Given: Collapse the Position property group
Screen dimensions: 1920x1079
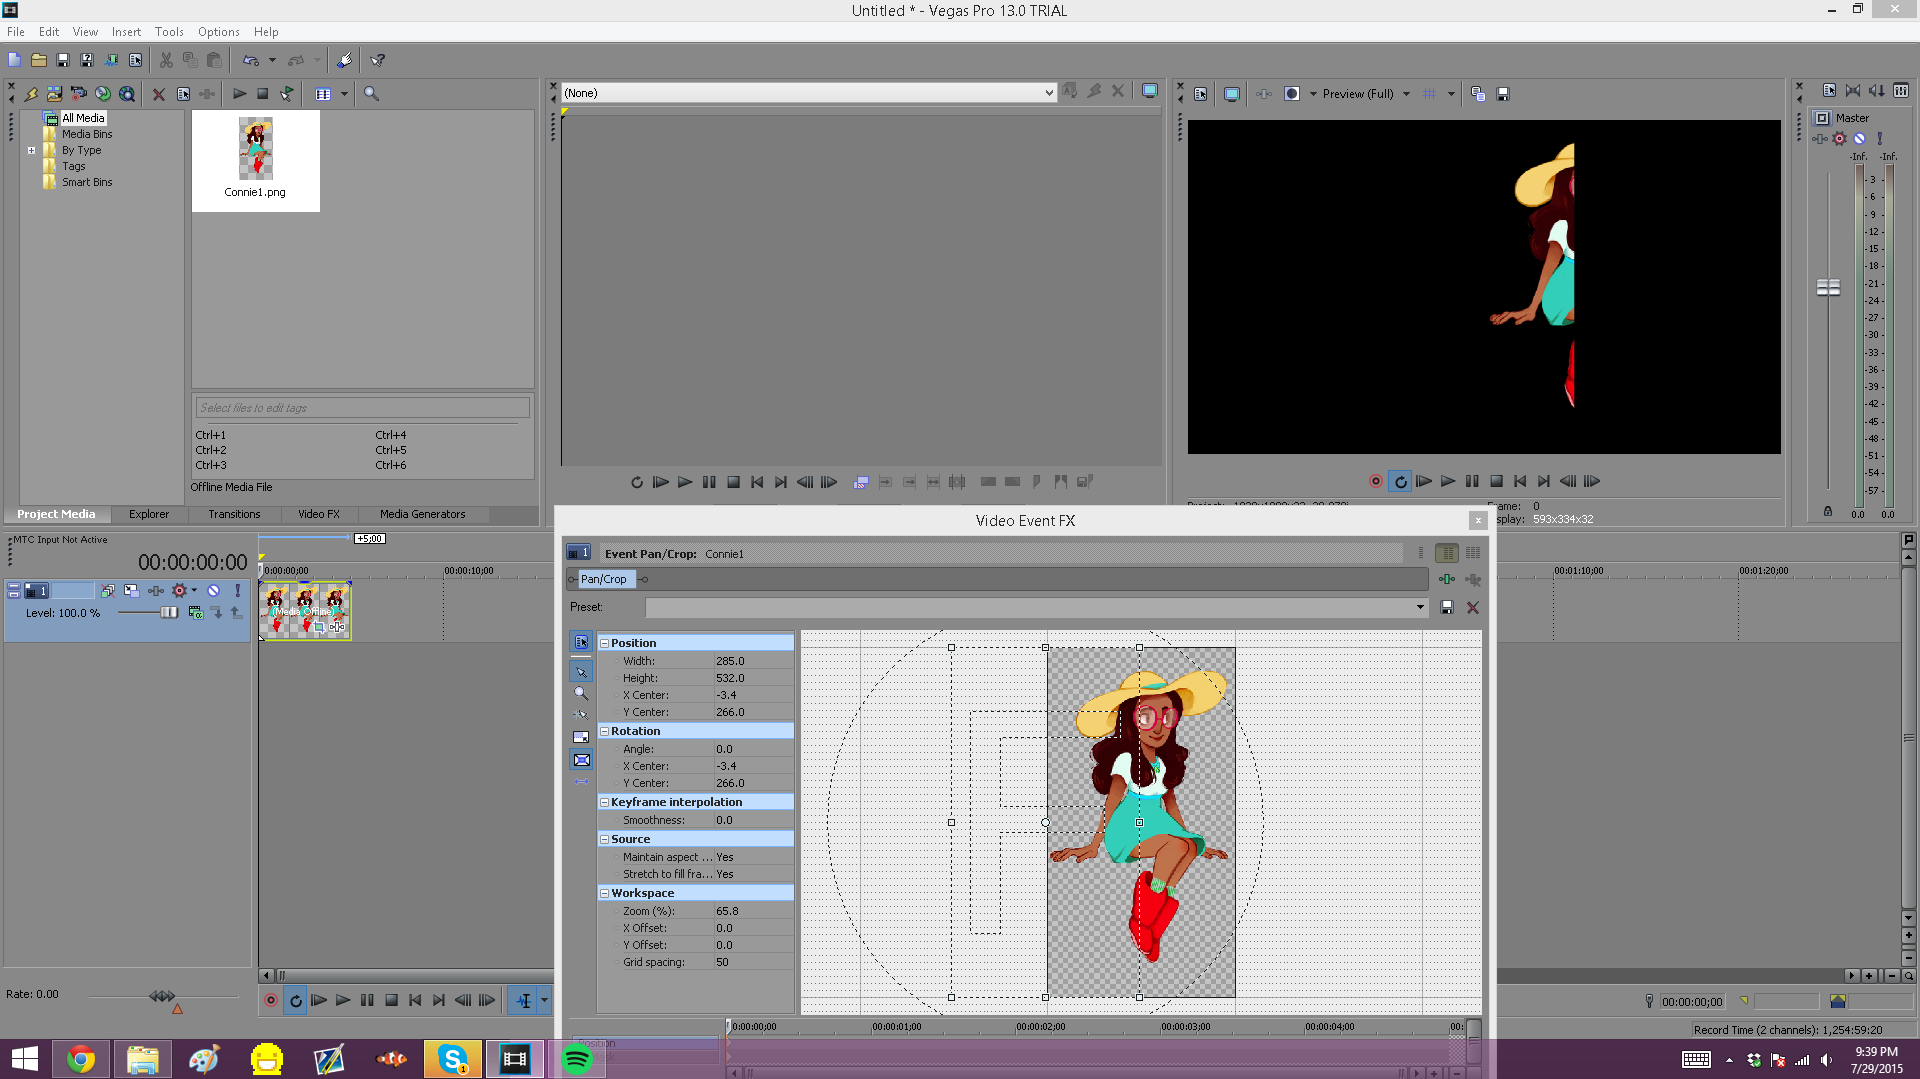Looking at the screenshot, I should click(x=604, y=643).
